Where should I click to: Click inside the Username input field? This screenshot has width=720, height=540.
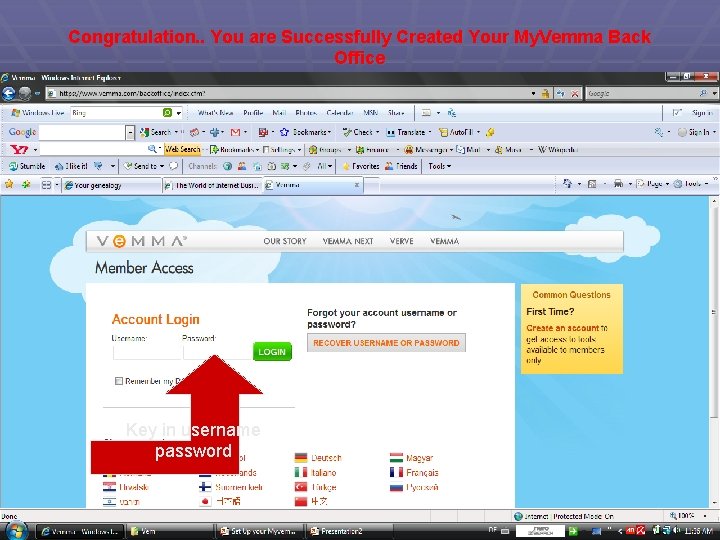pos(147,352)
